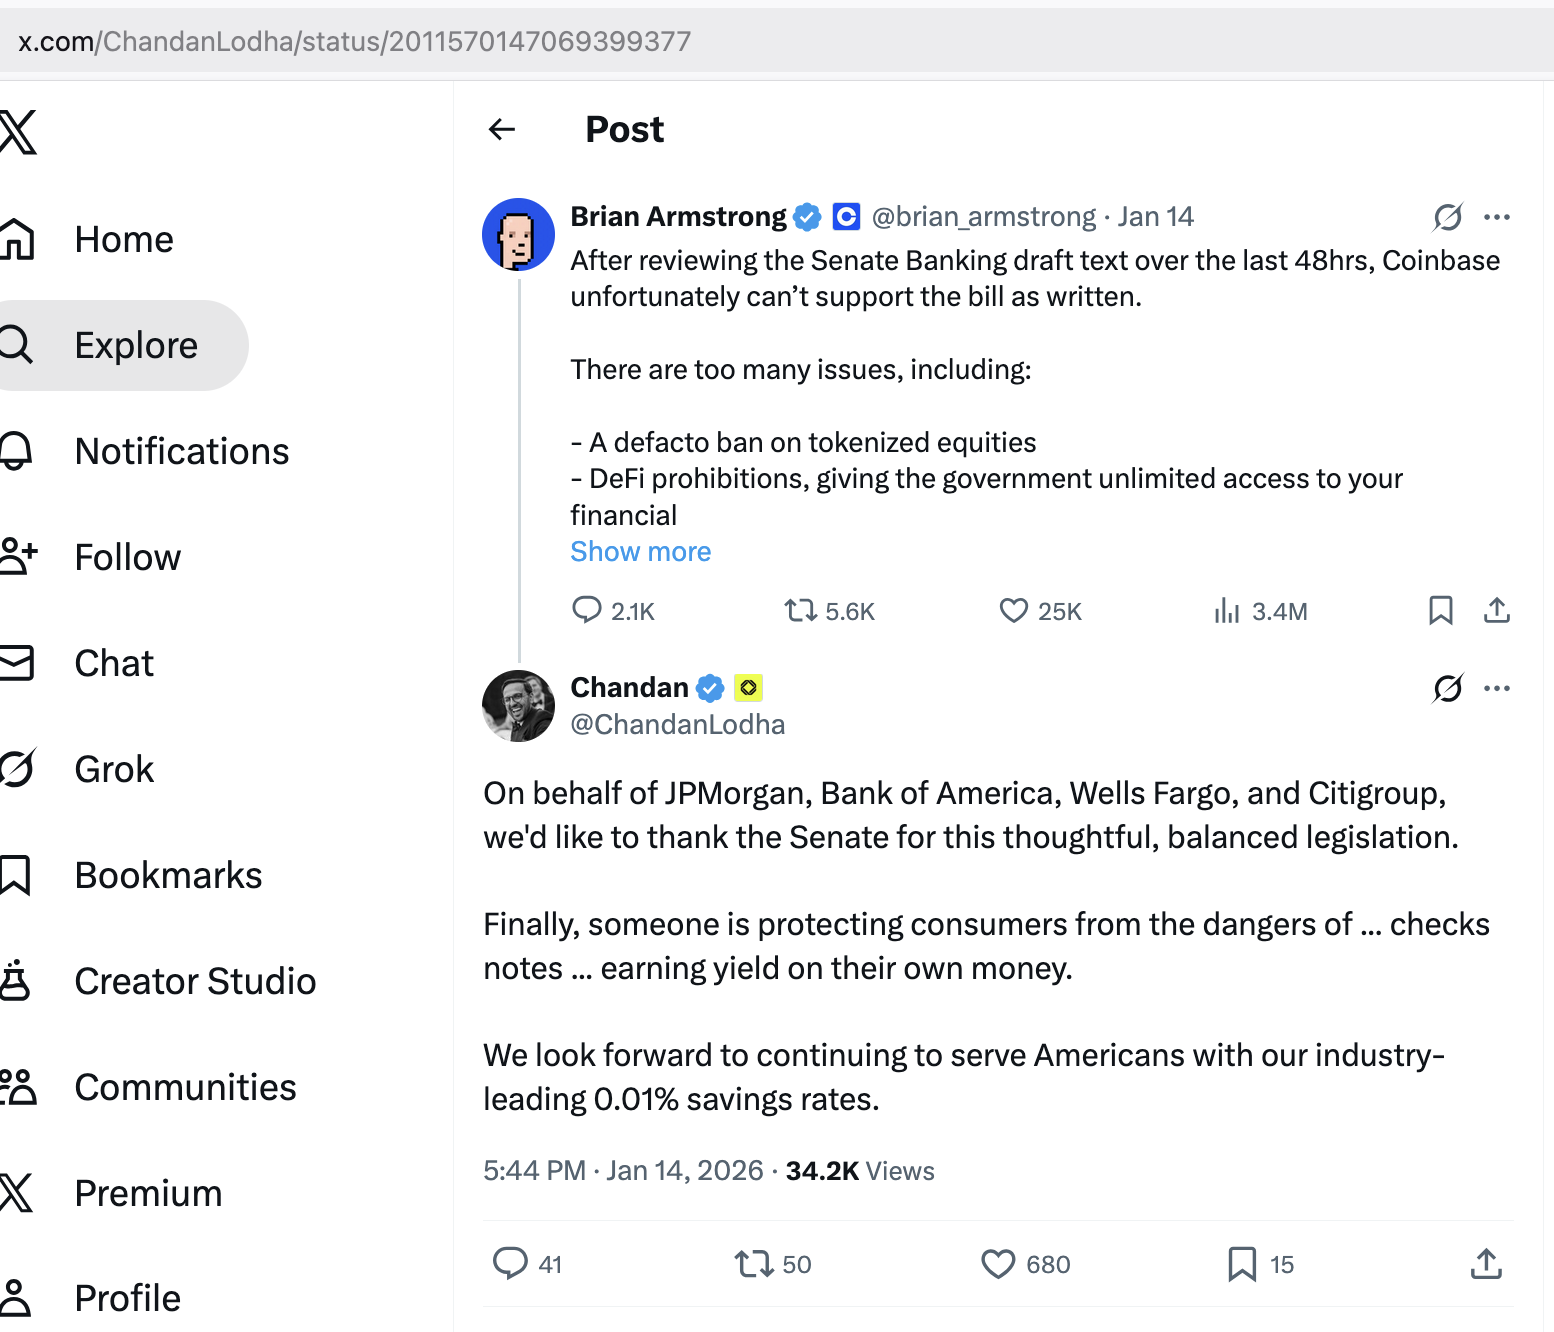Bookmark Chandan's post
The image size is (1554, 1332).
[x=1241, y=1264]
